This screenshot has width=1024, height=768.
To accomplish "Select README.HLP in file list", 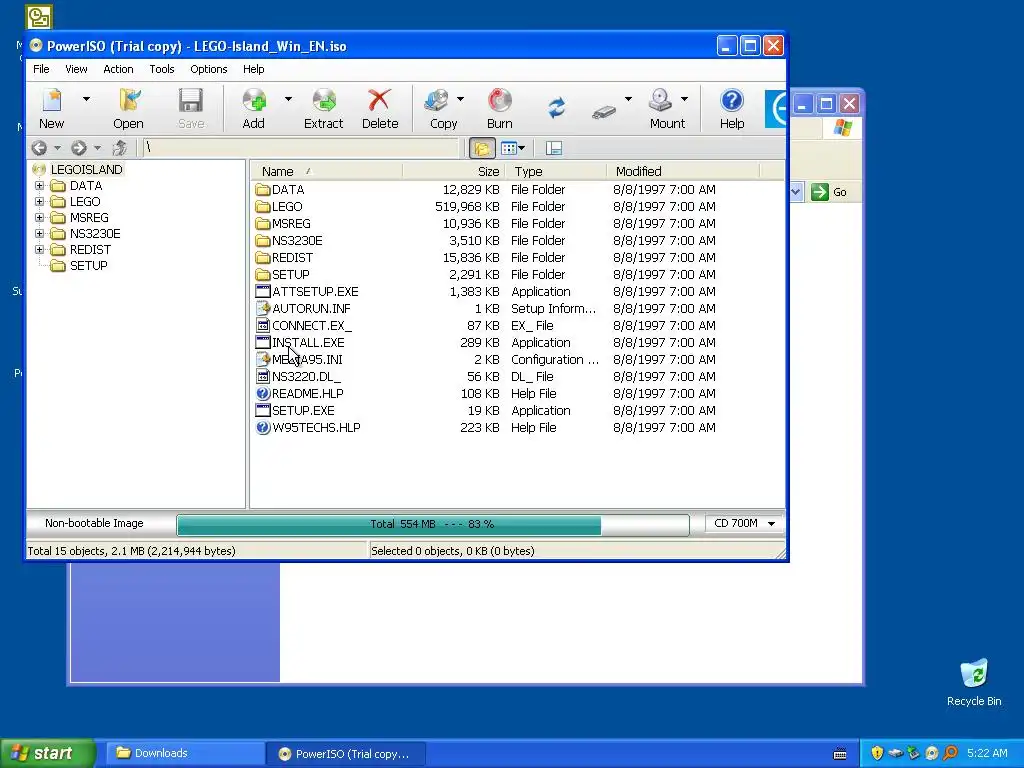I will click(307, 394).
